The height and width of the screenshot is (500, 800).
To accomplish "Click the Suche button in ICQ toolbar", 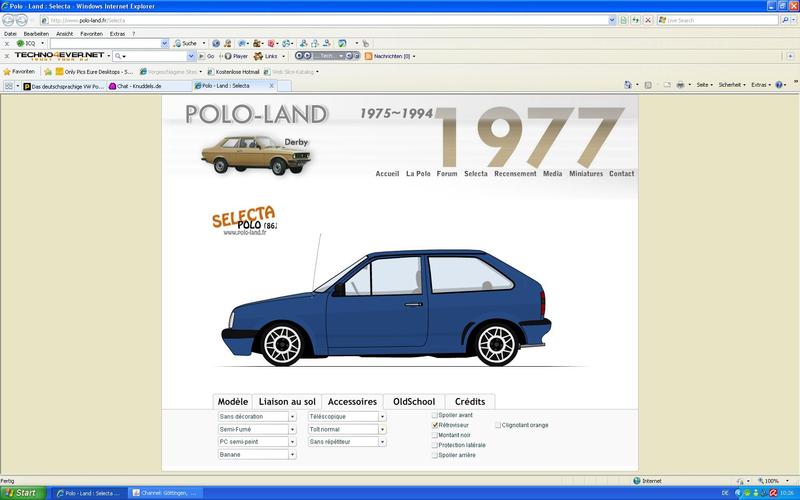I will tap(186, 43).
